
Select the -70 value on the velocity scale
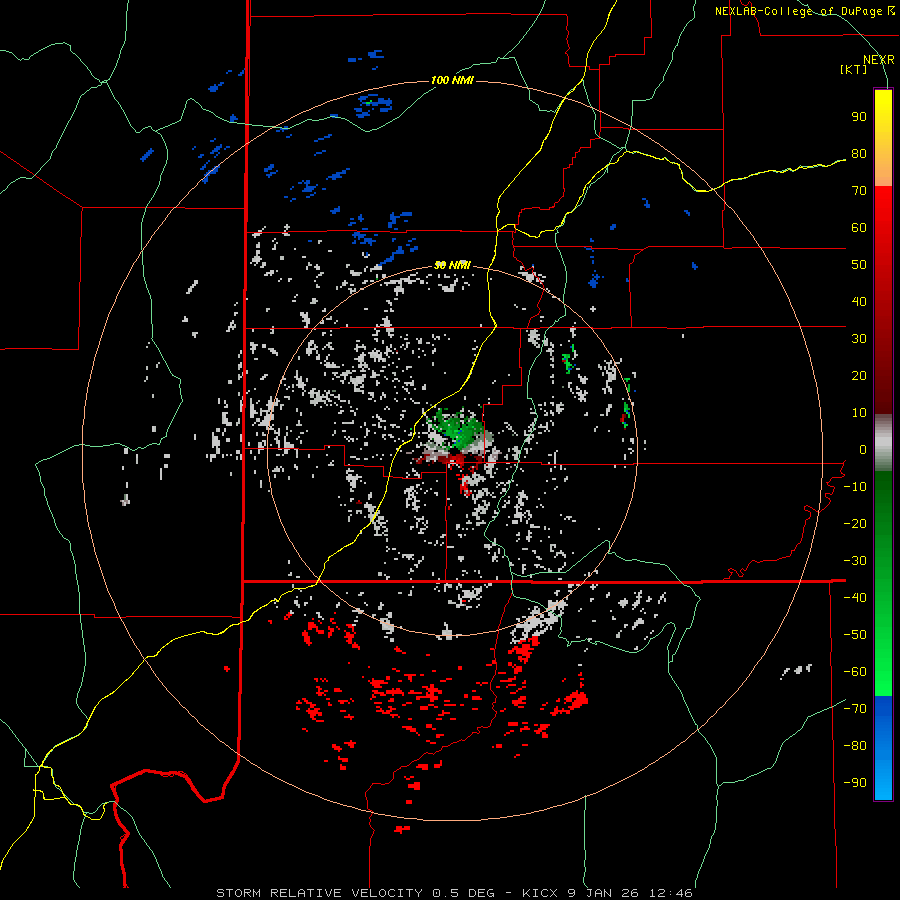[x=855, y=709]
